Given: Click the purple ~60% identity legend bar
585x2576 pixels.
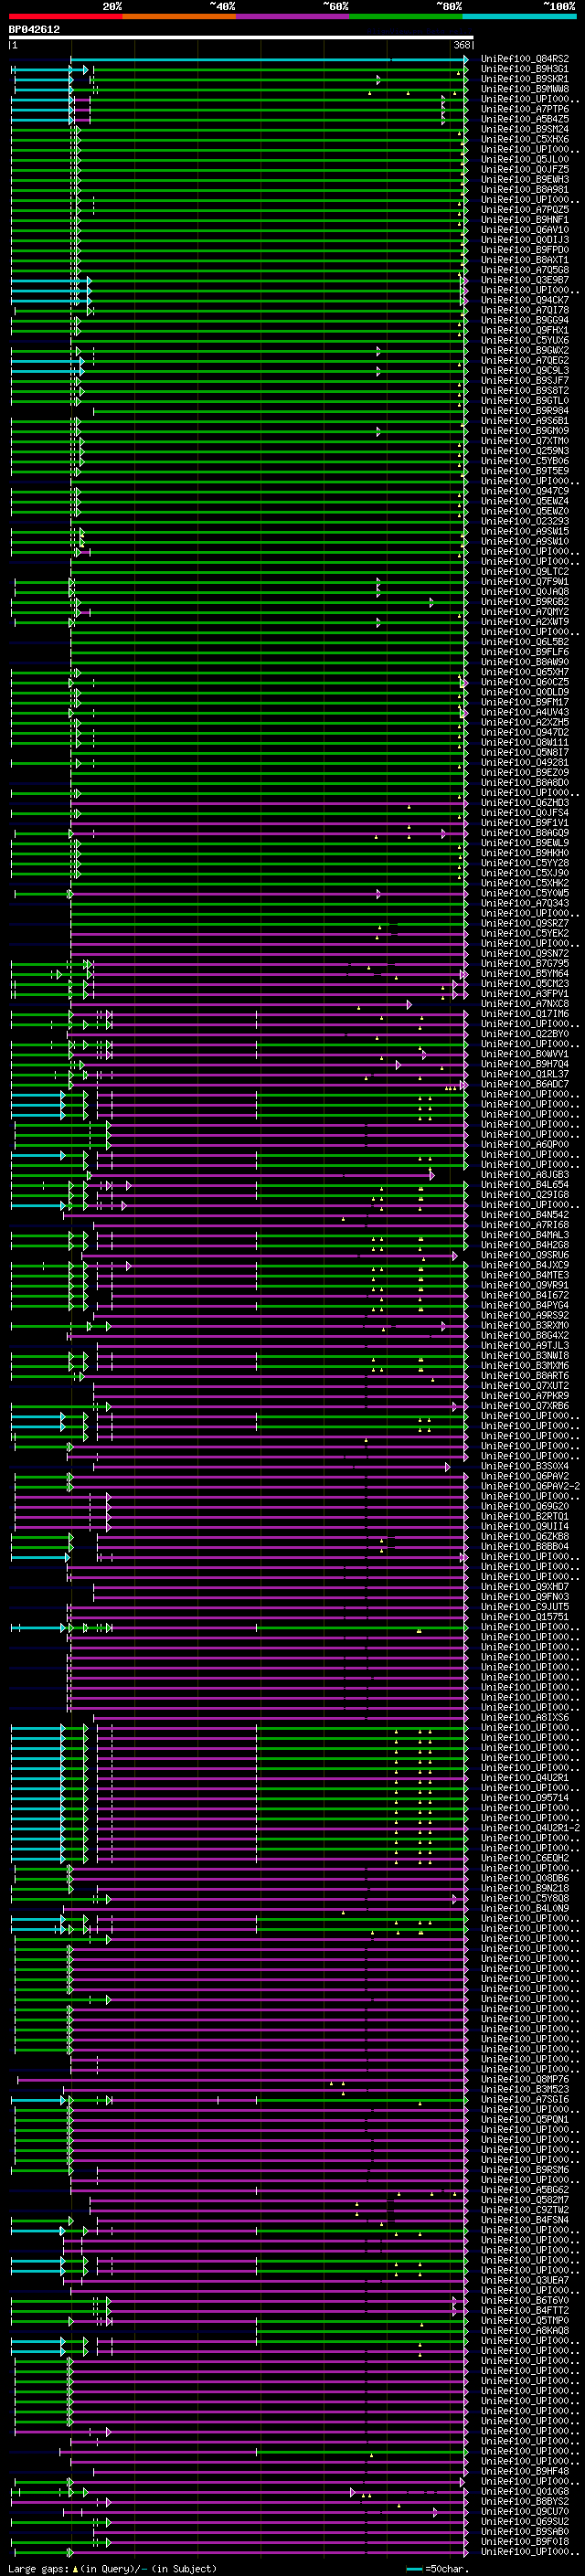Looking at the screenshot, I should point(292,16).
